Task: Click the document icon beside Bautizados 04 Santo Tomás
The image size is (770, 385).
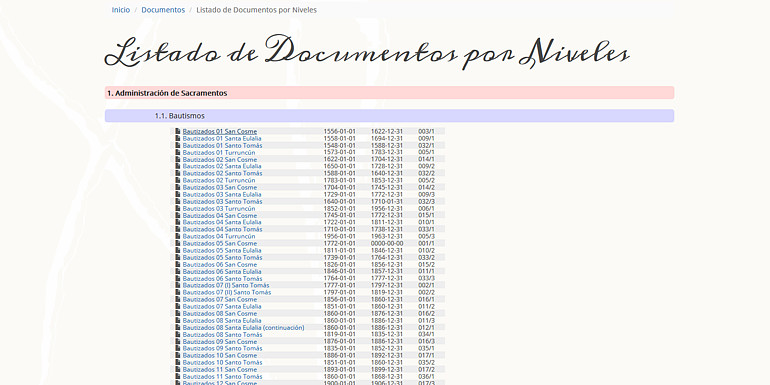Action: pos(178,229)
